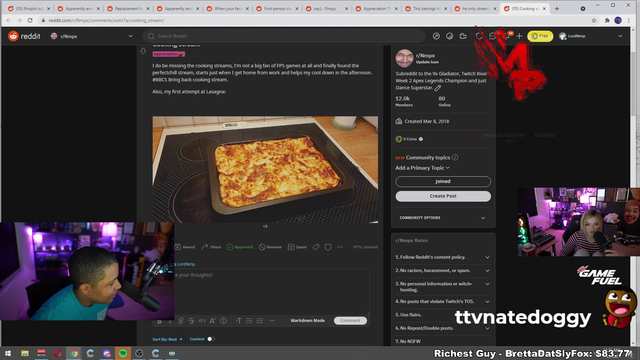This screenshot has height=360, width=640.
Task: Open Opera browser from the taskbar
Action: pos(58,353)
